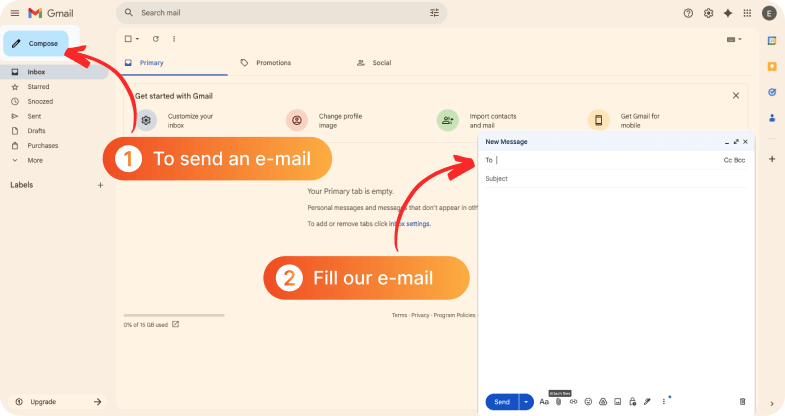Expand More in left sidebar

pos(34,160)
